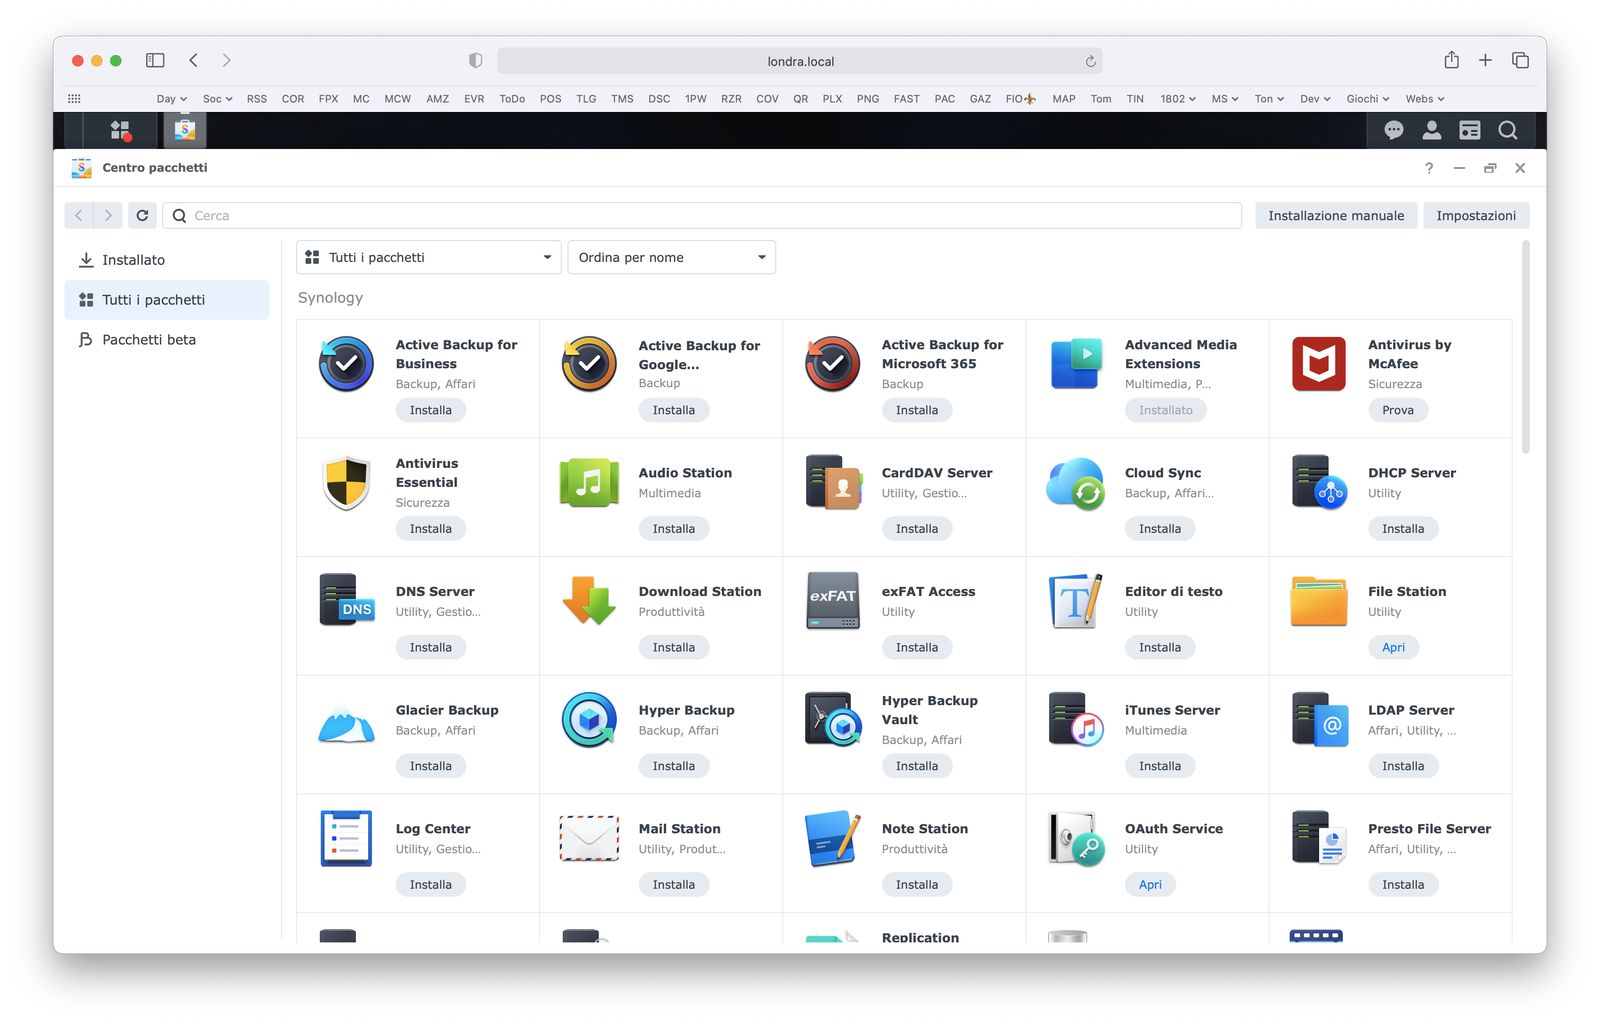Screen dimensions: 1600x1024
Task: Click the Hyper Backup icon
Action: 589,720
